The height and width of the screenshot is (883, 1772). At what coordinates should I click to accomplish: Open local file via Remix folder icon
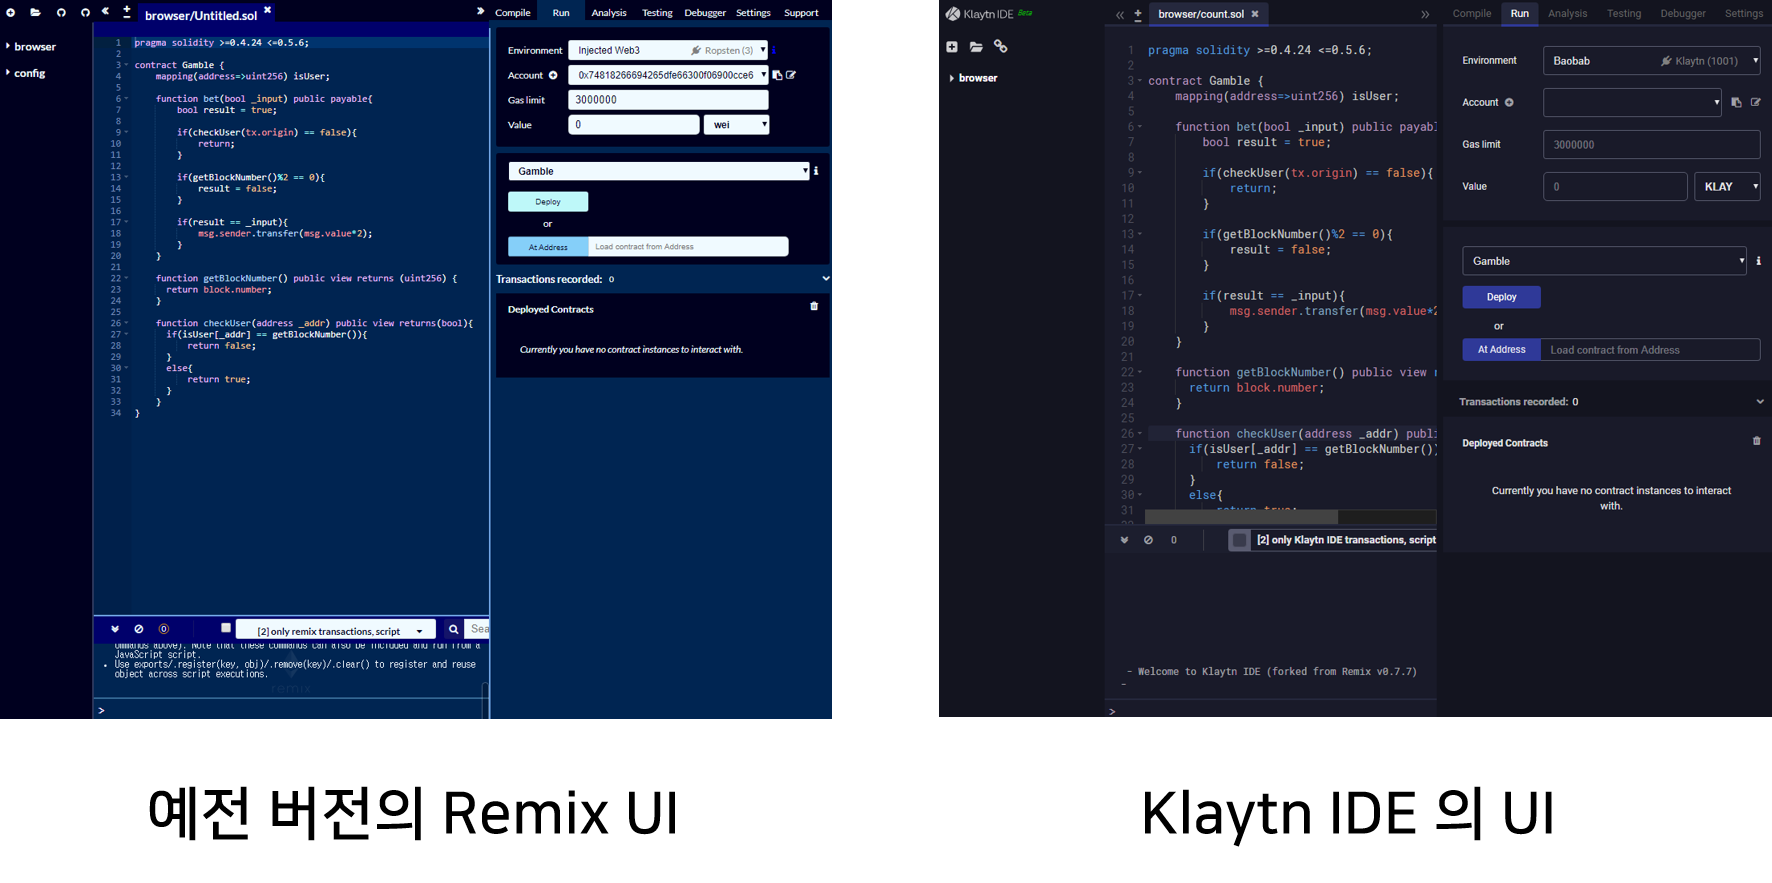pyautogui.click(x=35, y=13)
